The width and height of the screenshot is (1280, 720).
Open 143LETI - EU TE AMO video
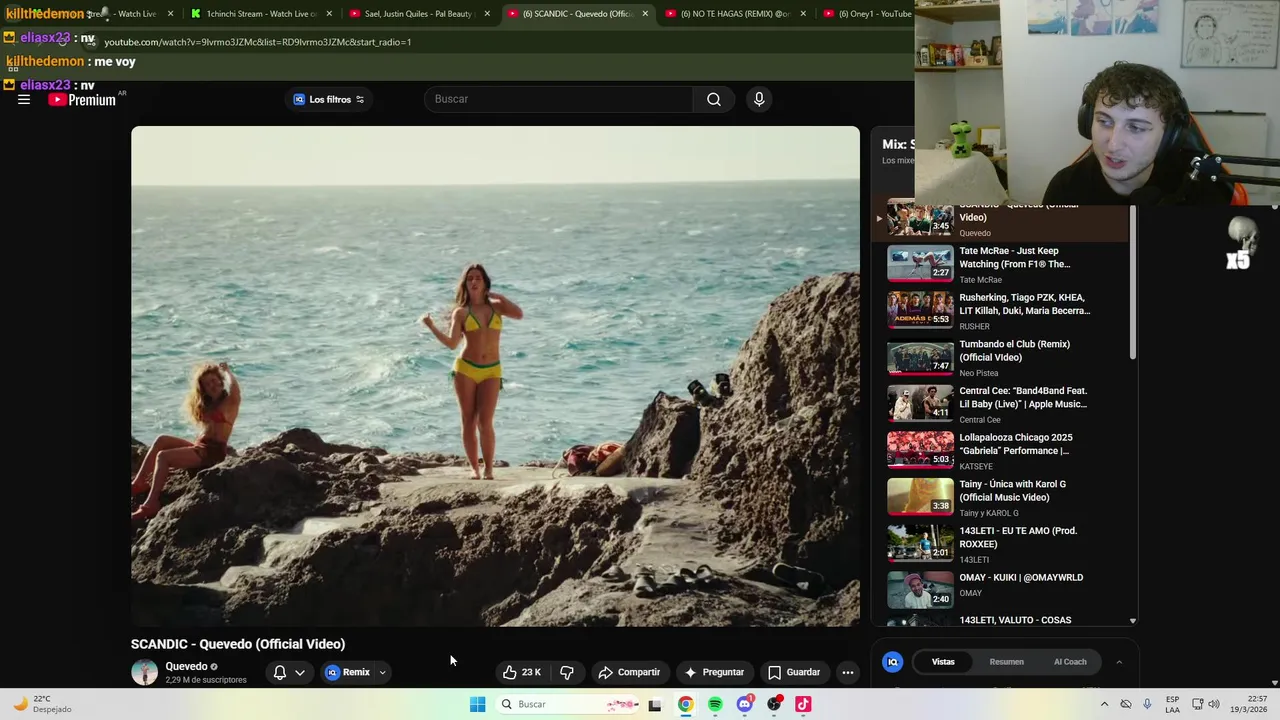[x=1000, y=543]
